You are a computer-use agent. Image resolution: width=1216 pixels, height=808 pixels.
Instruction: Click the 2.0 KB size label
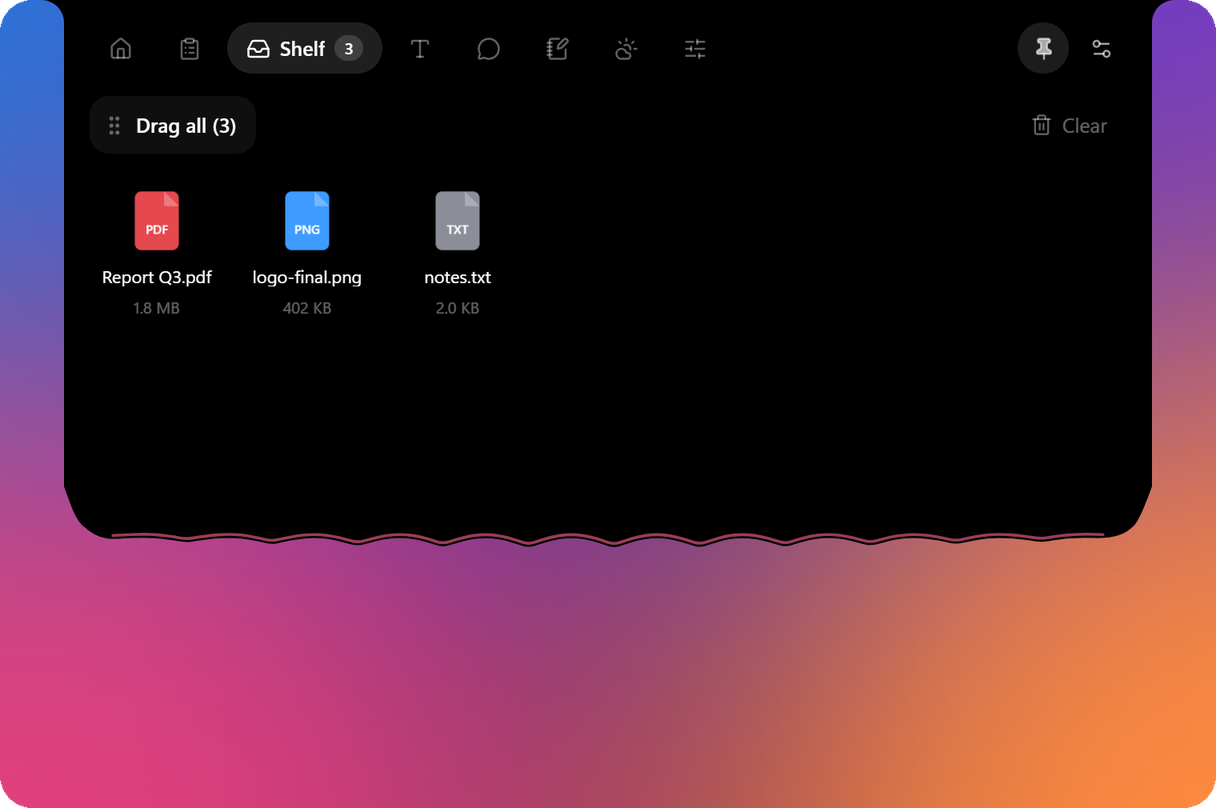click(457, 308)
